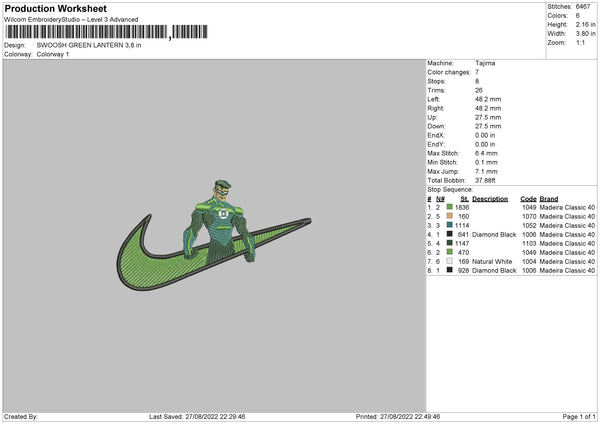The height and width of the screenshot is (424, 600).
Task: Click the Colors value '6'
Action: point(577,16)
